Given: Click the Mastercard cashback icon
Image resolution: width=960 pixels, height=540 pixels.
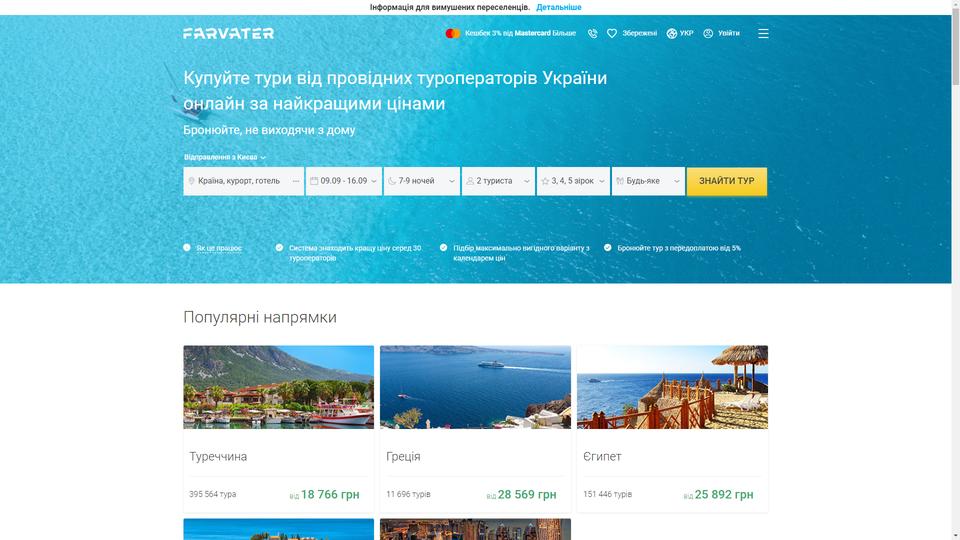Looking at the screenshot, I should pos(452,33).
